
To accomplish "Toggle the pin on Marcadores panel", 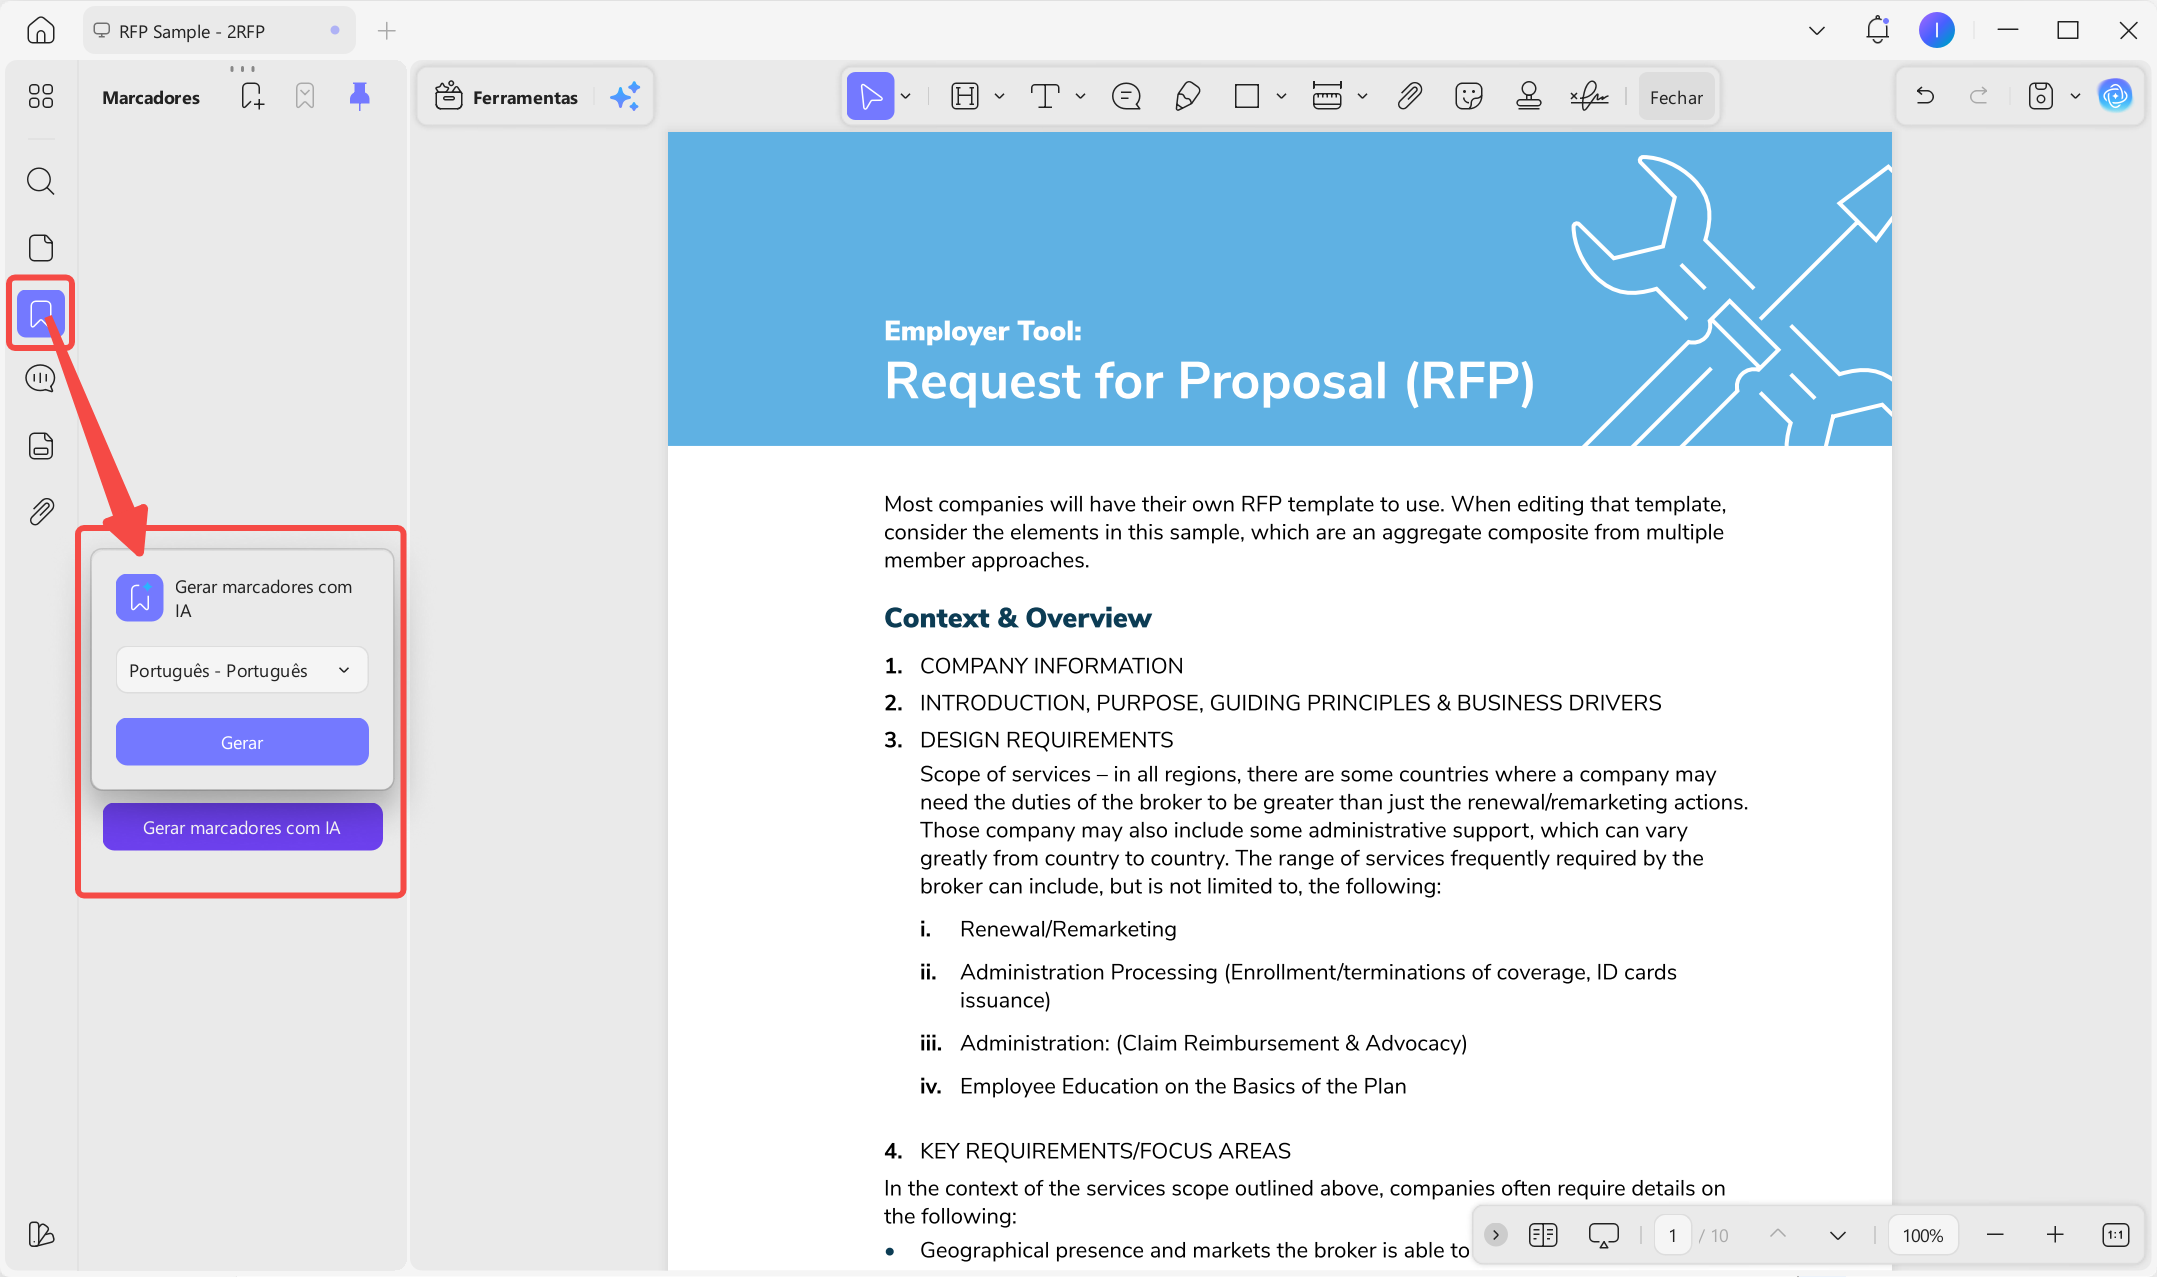I will pyautogui.click(x=360, y=96).
